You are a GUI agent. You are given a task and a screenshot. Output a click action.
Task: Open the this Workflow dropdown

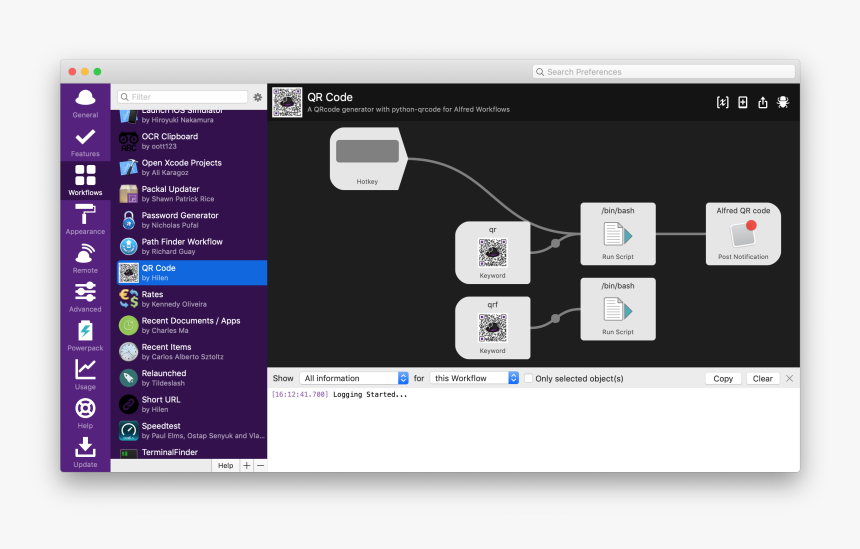tap(474, 378)
